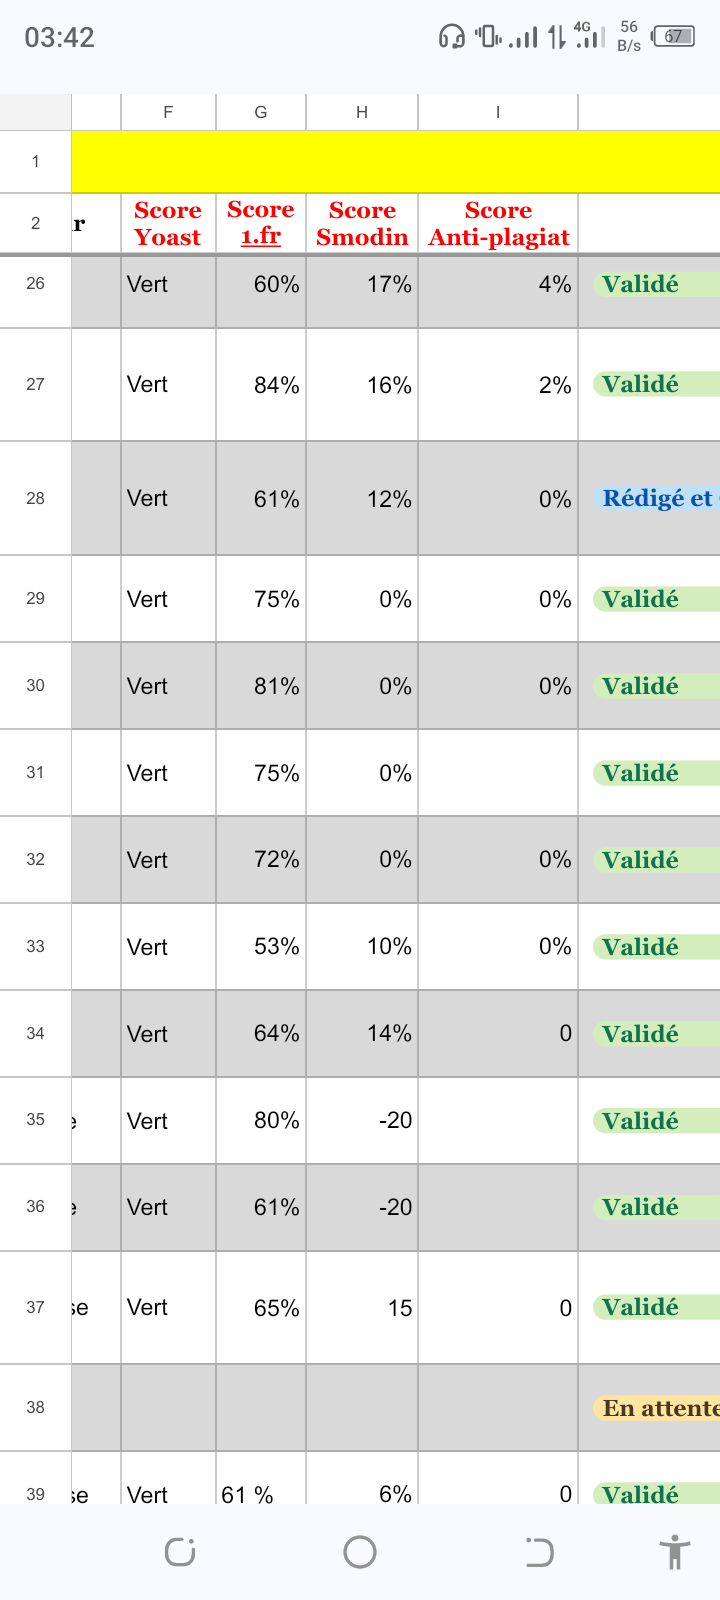This screenshot has width=720, height=1600.
Task: Open the En attente status dropdown in row 38
Action: (657, 1408)
